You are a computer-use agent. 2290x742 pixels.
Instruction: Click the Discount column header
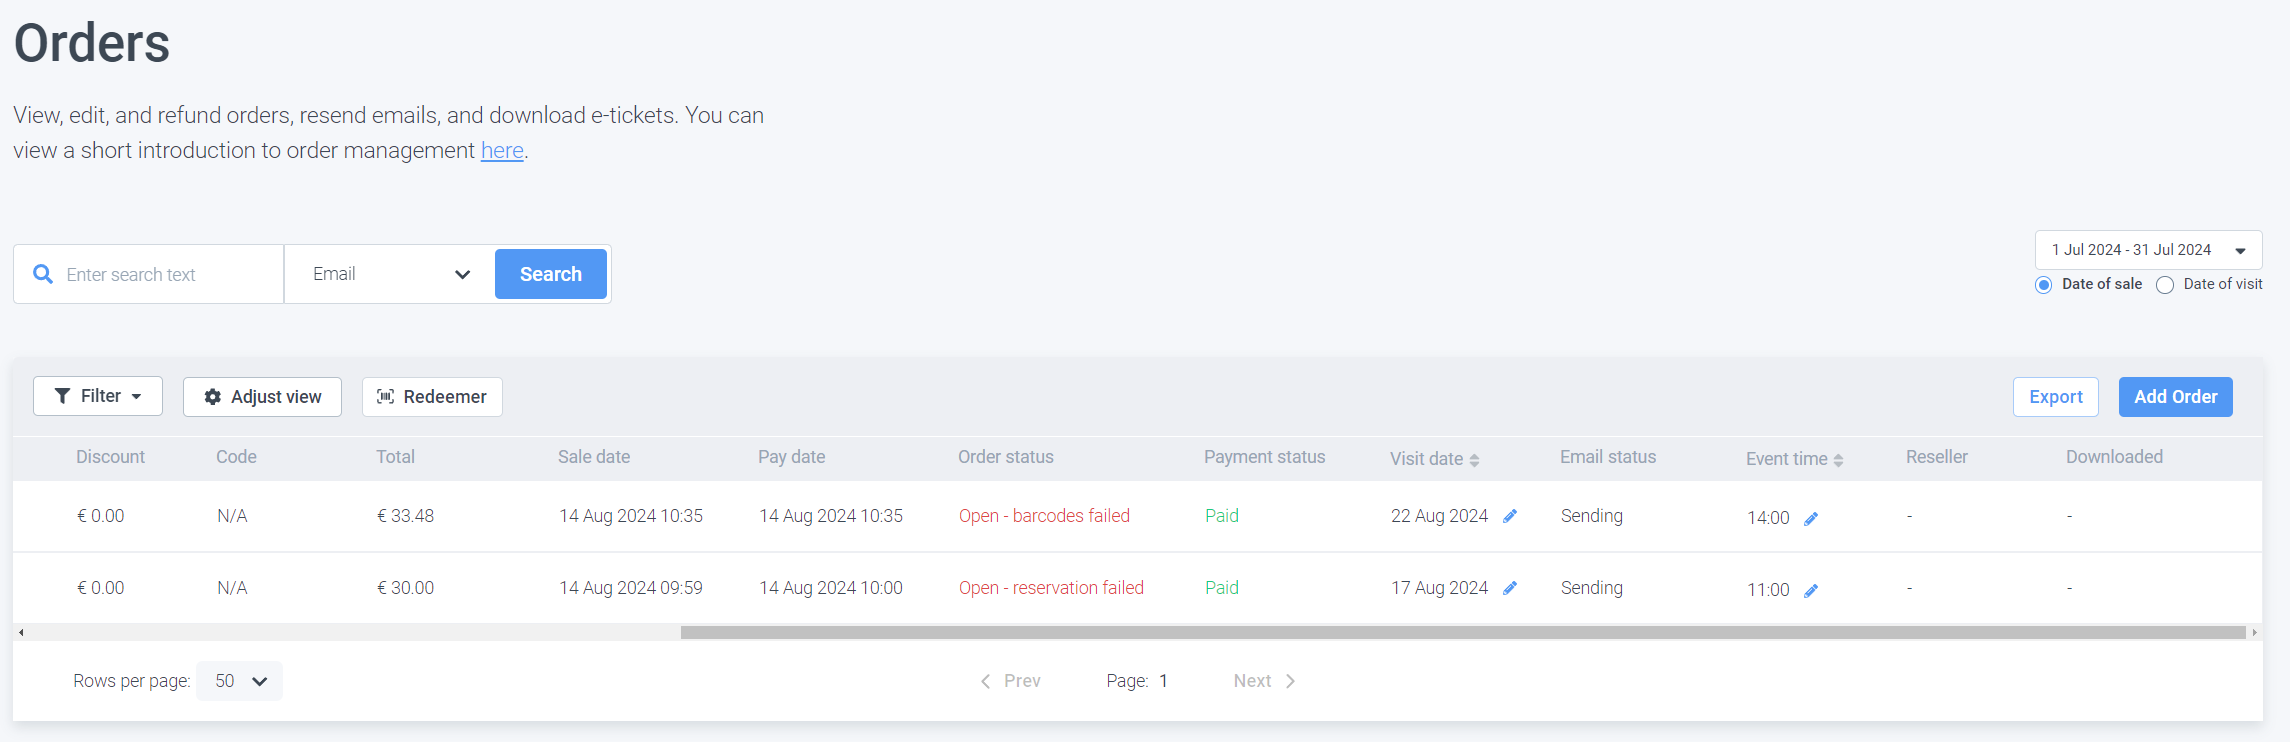(x=110, y=457)
